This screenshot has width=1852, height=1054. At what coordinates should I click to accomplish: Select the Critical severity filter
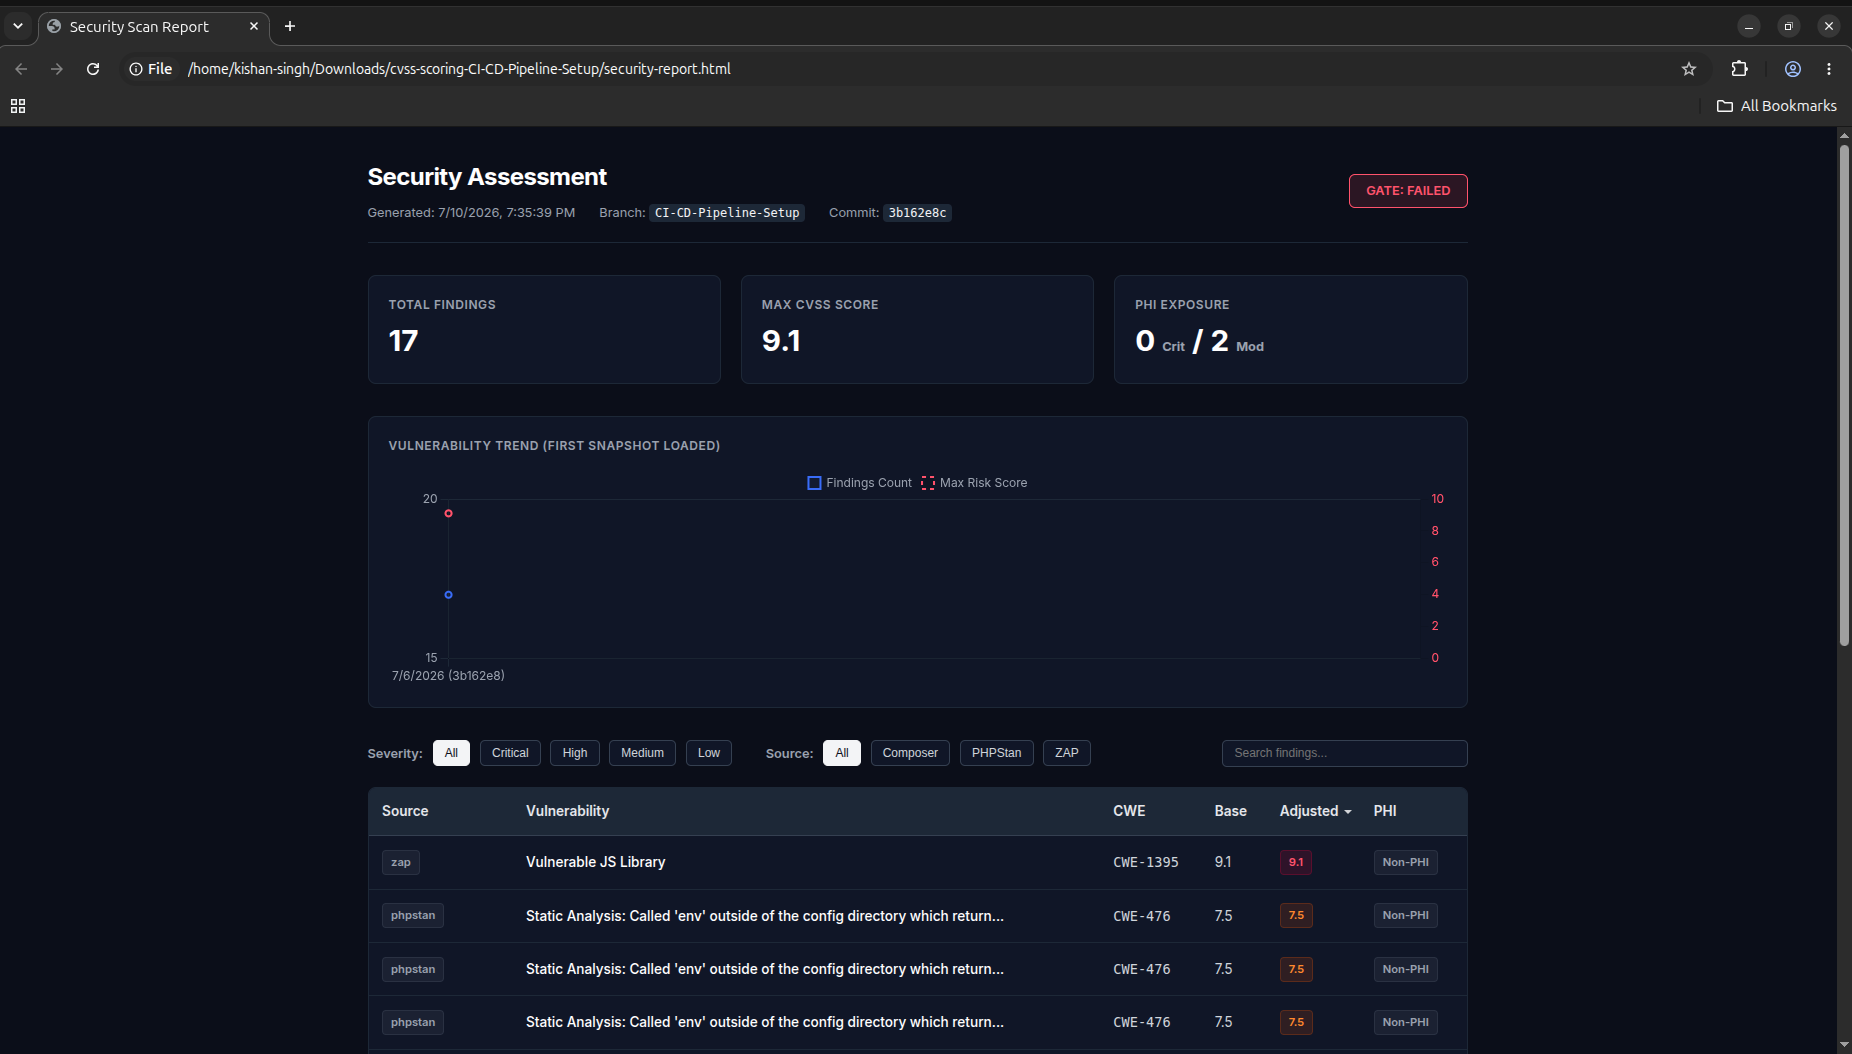click(x=510, y=753)
